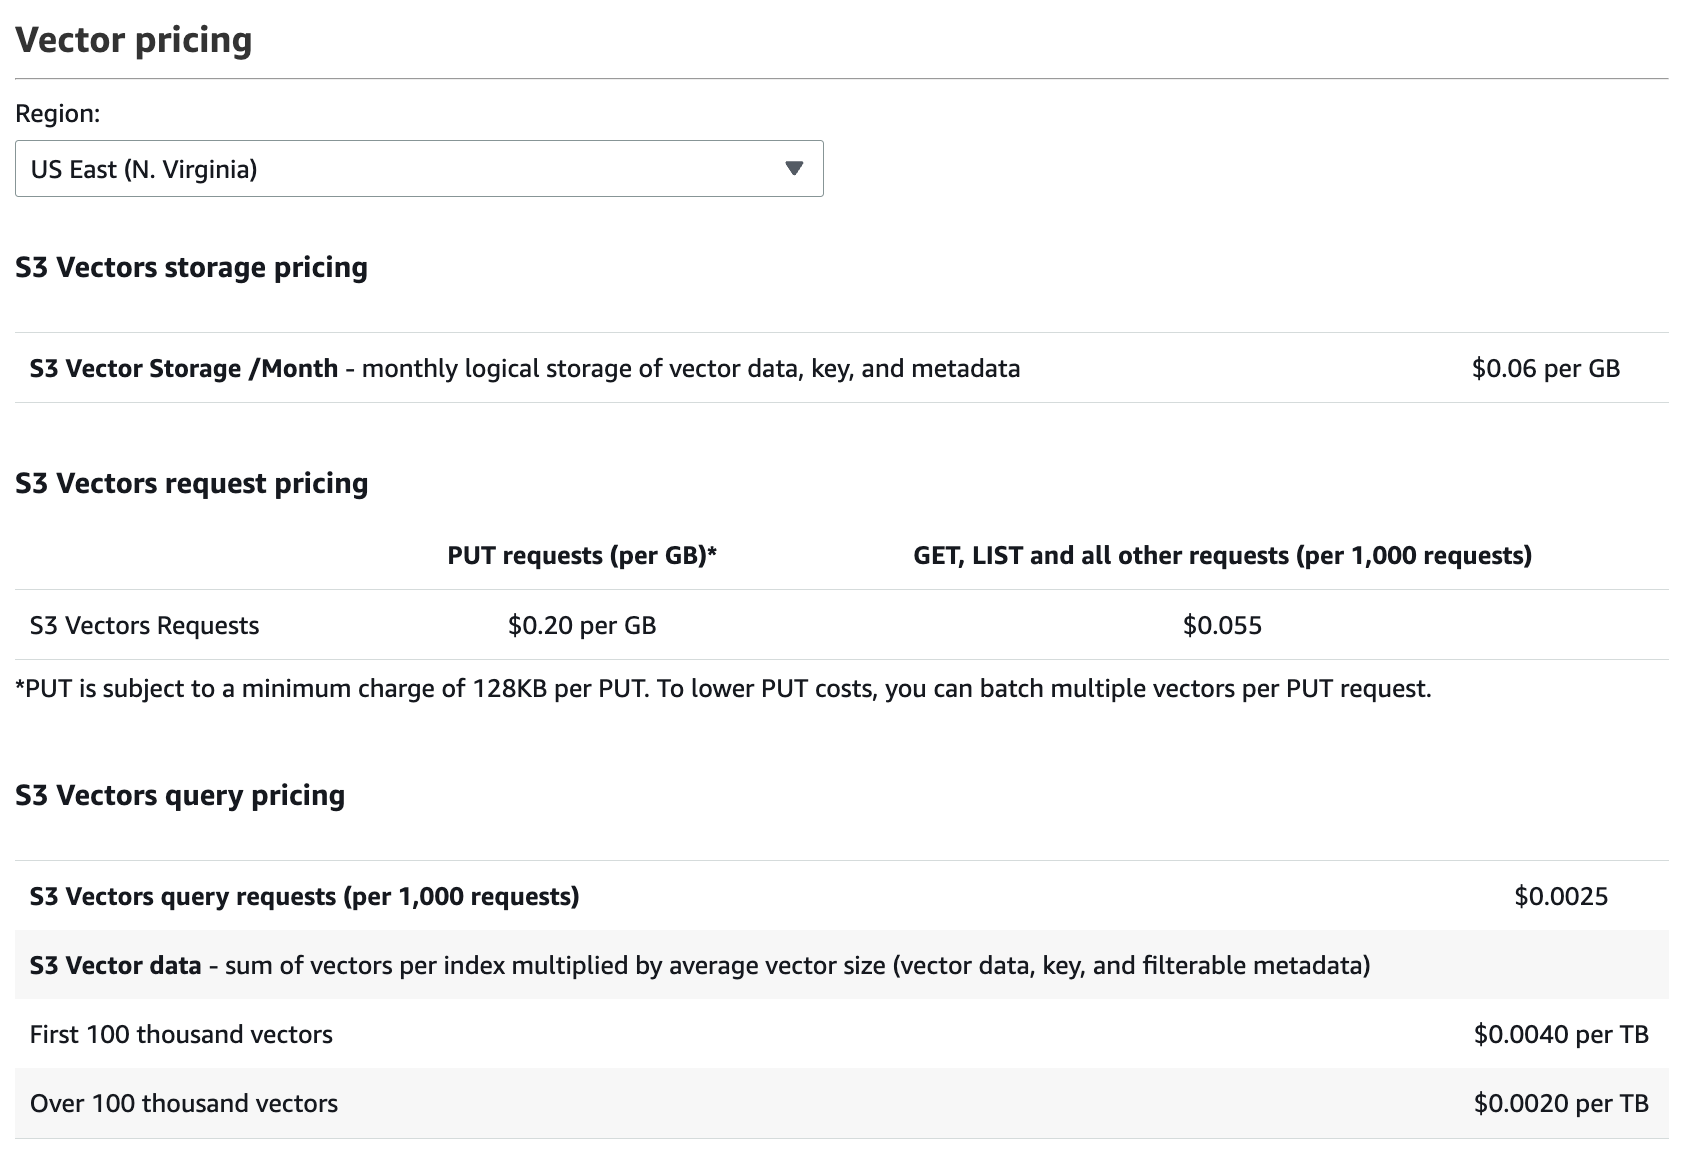Click the Region dropdown arrow triangle
The image size is (1684, 1150).
tap(794, 168)
